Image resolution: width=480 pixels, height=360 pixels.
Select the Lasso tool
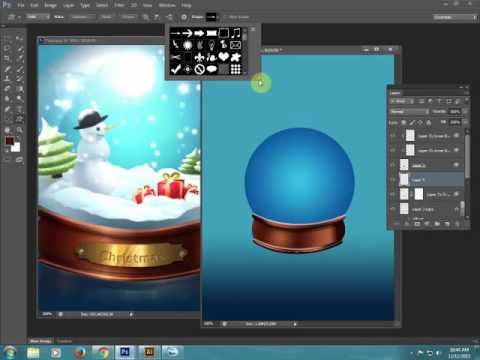pos(7,49)
